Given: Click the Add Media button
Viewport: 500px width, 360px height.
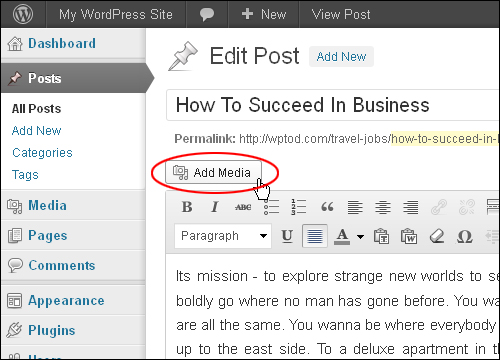Looking at the screenshot, I should point(213,172).
